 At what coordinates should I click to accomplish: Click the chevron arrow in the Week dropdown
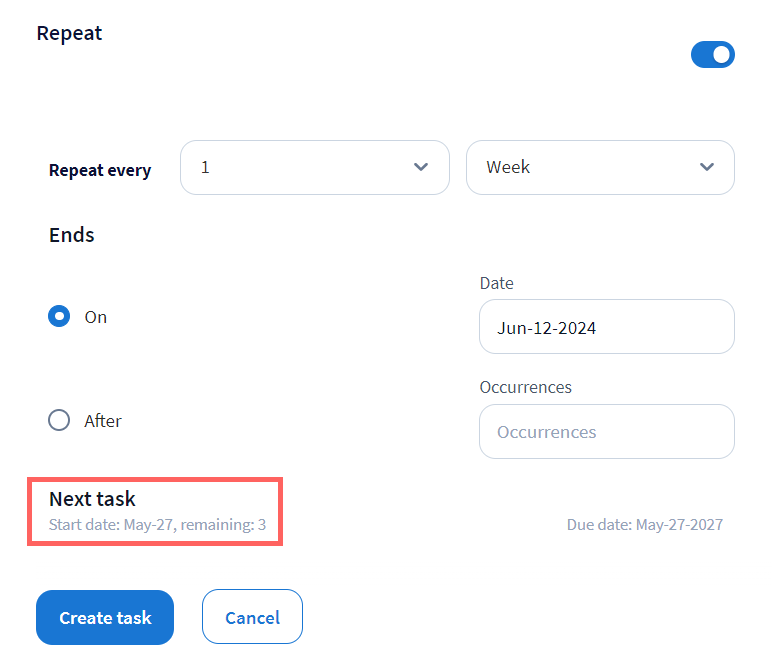[707, 167]
